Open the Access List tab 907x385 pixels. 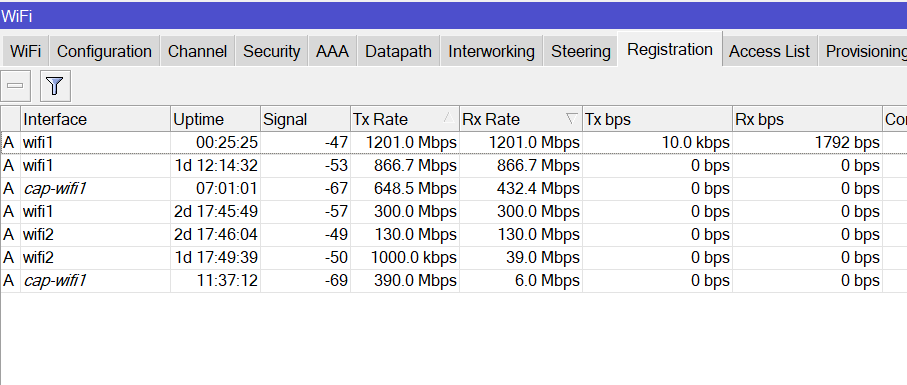[x=769, y=51]
